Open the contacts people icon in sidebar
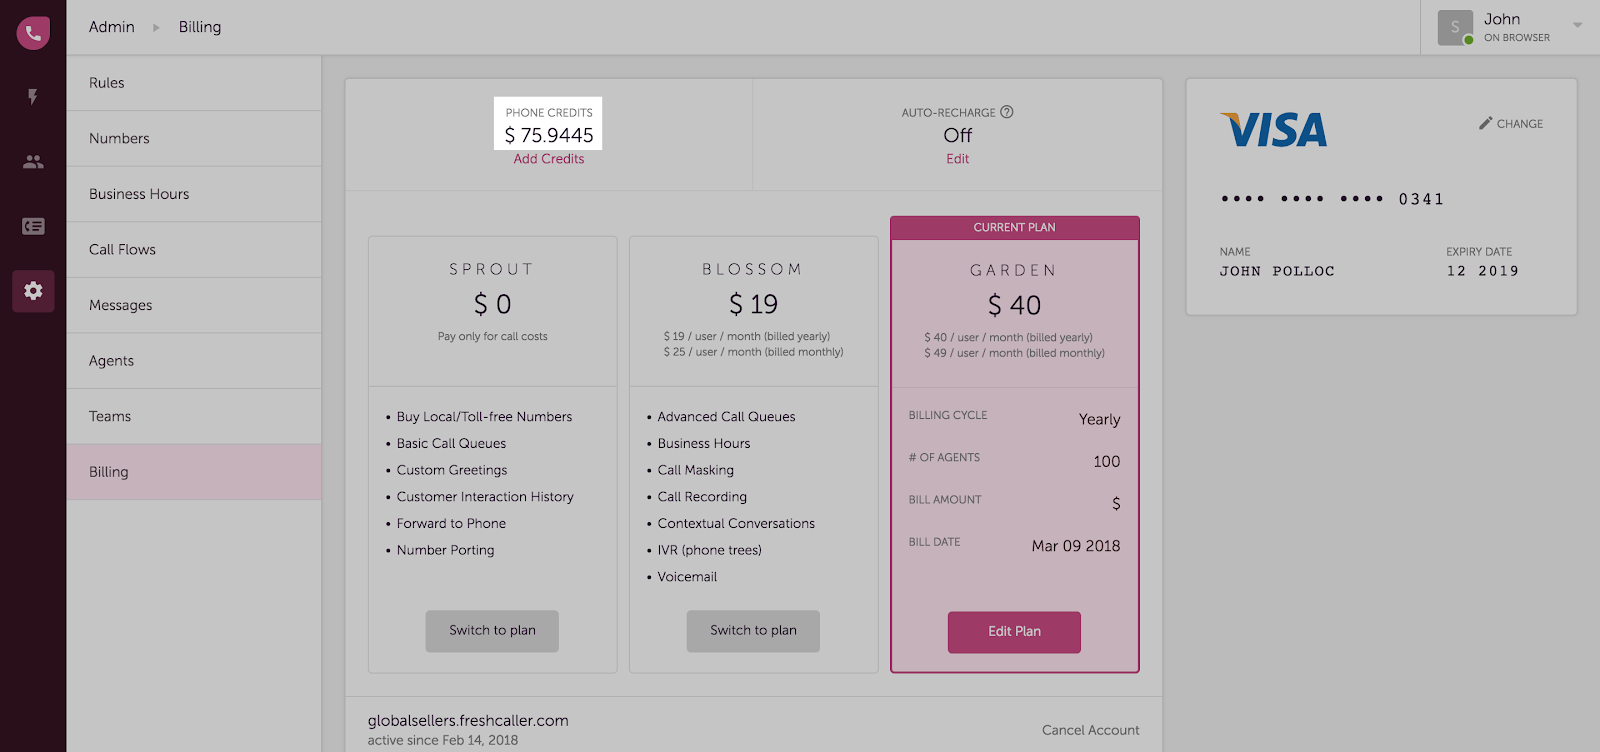This screenshot has width=1600, height=752. [x=33, y=162]
